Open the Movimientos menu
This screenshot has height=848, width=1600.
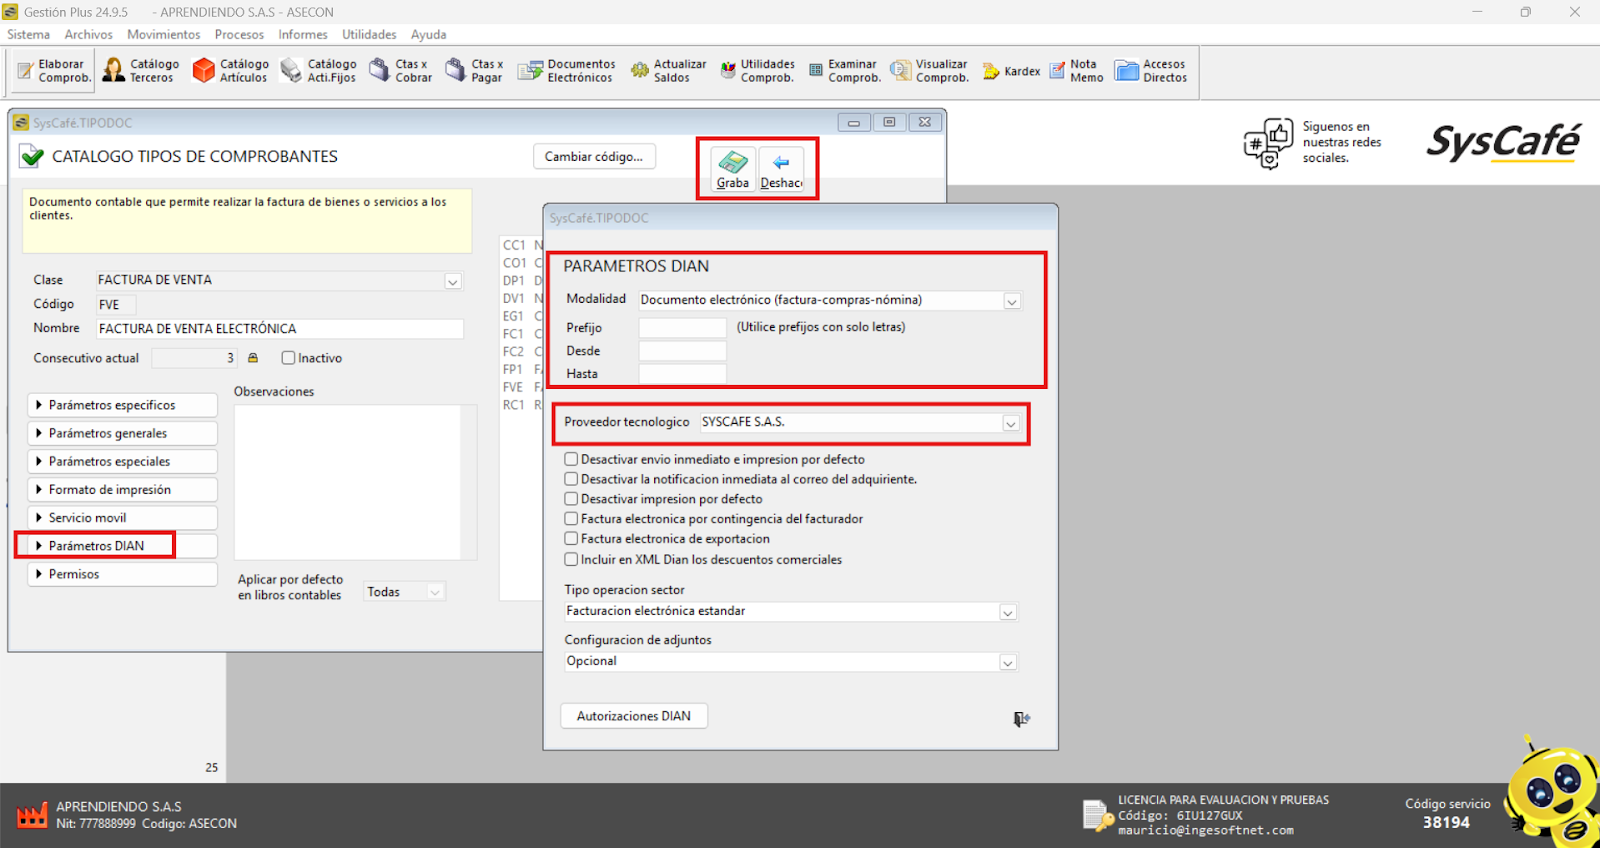pyautogui.click(x=163, y=34)
